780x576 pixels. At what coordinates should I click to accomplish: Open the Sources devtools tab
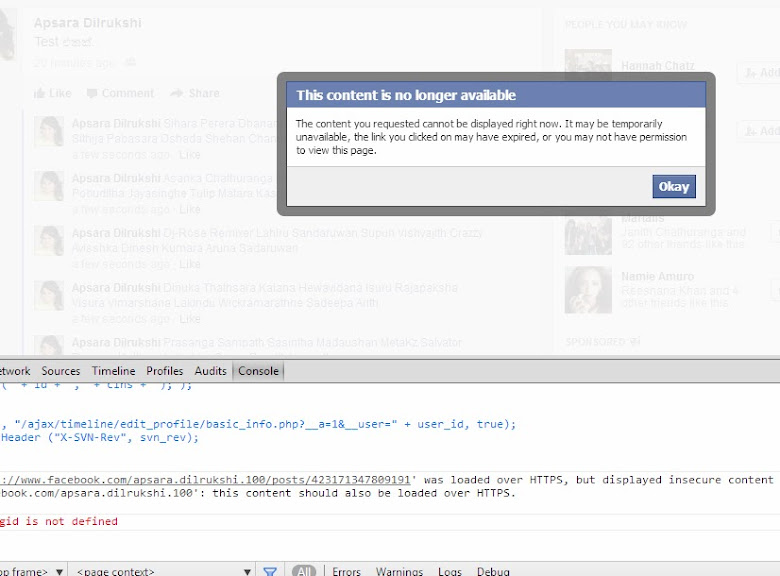pyautogui.click(x=61, y=371)
